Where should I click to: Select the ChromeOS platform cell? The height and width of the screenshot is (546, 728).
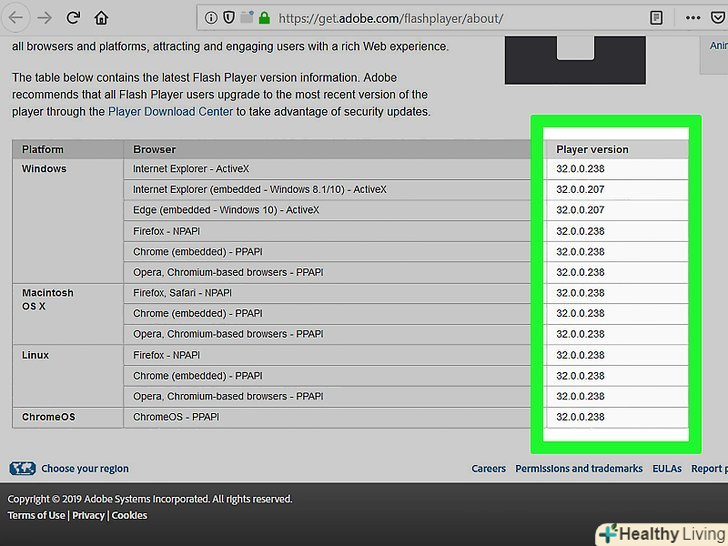click(68, 417)
